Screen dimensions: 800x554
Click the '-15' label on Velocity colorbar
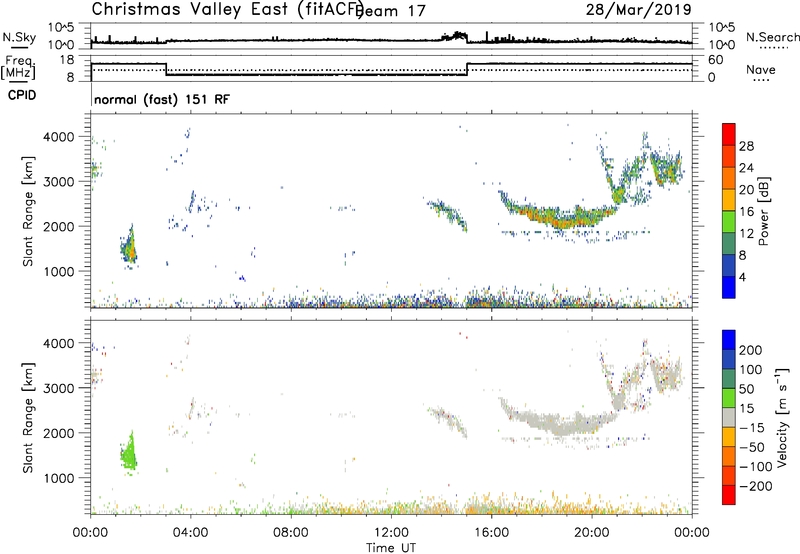(x=752, y=427)
